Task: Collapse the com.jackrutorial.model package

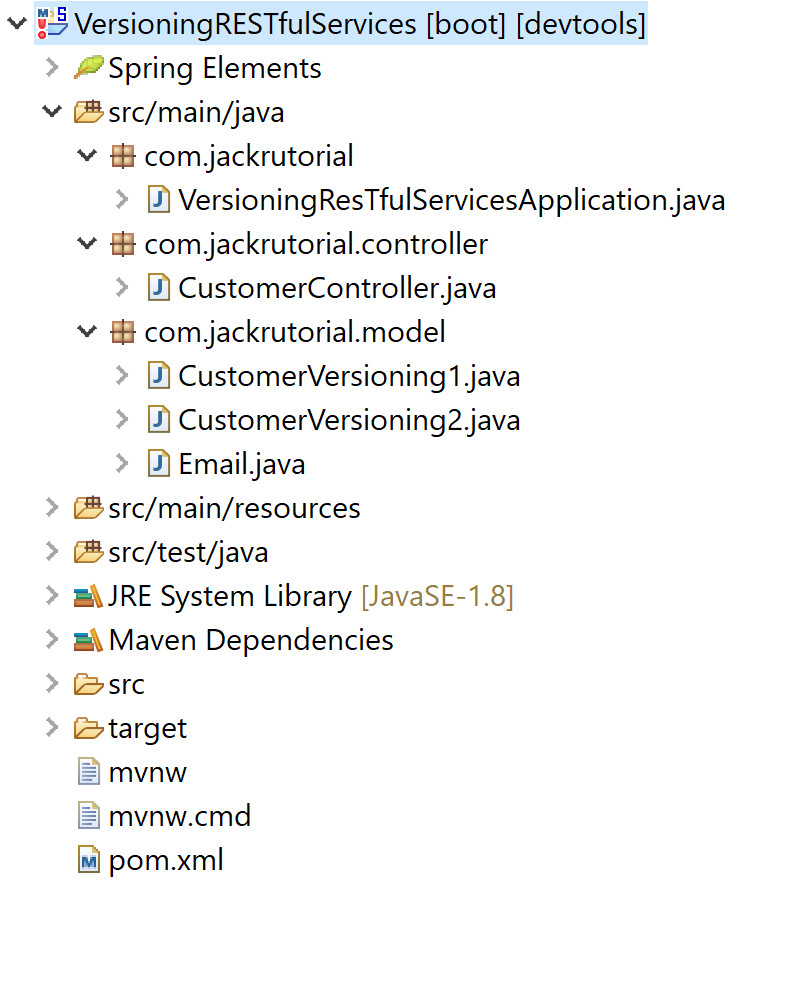Action: pos(86,331)
